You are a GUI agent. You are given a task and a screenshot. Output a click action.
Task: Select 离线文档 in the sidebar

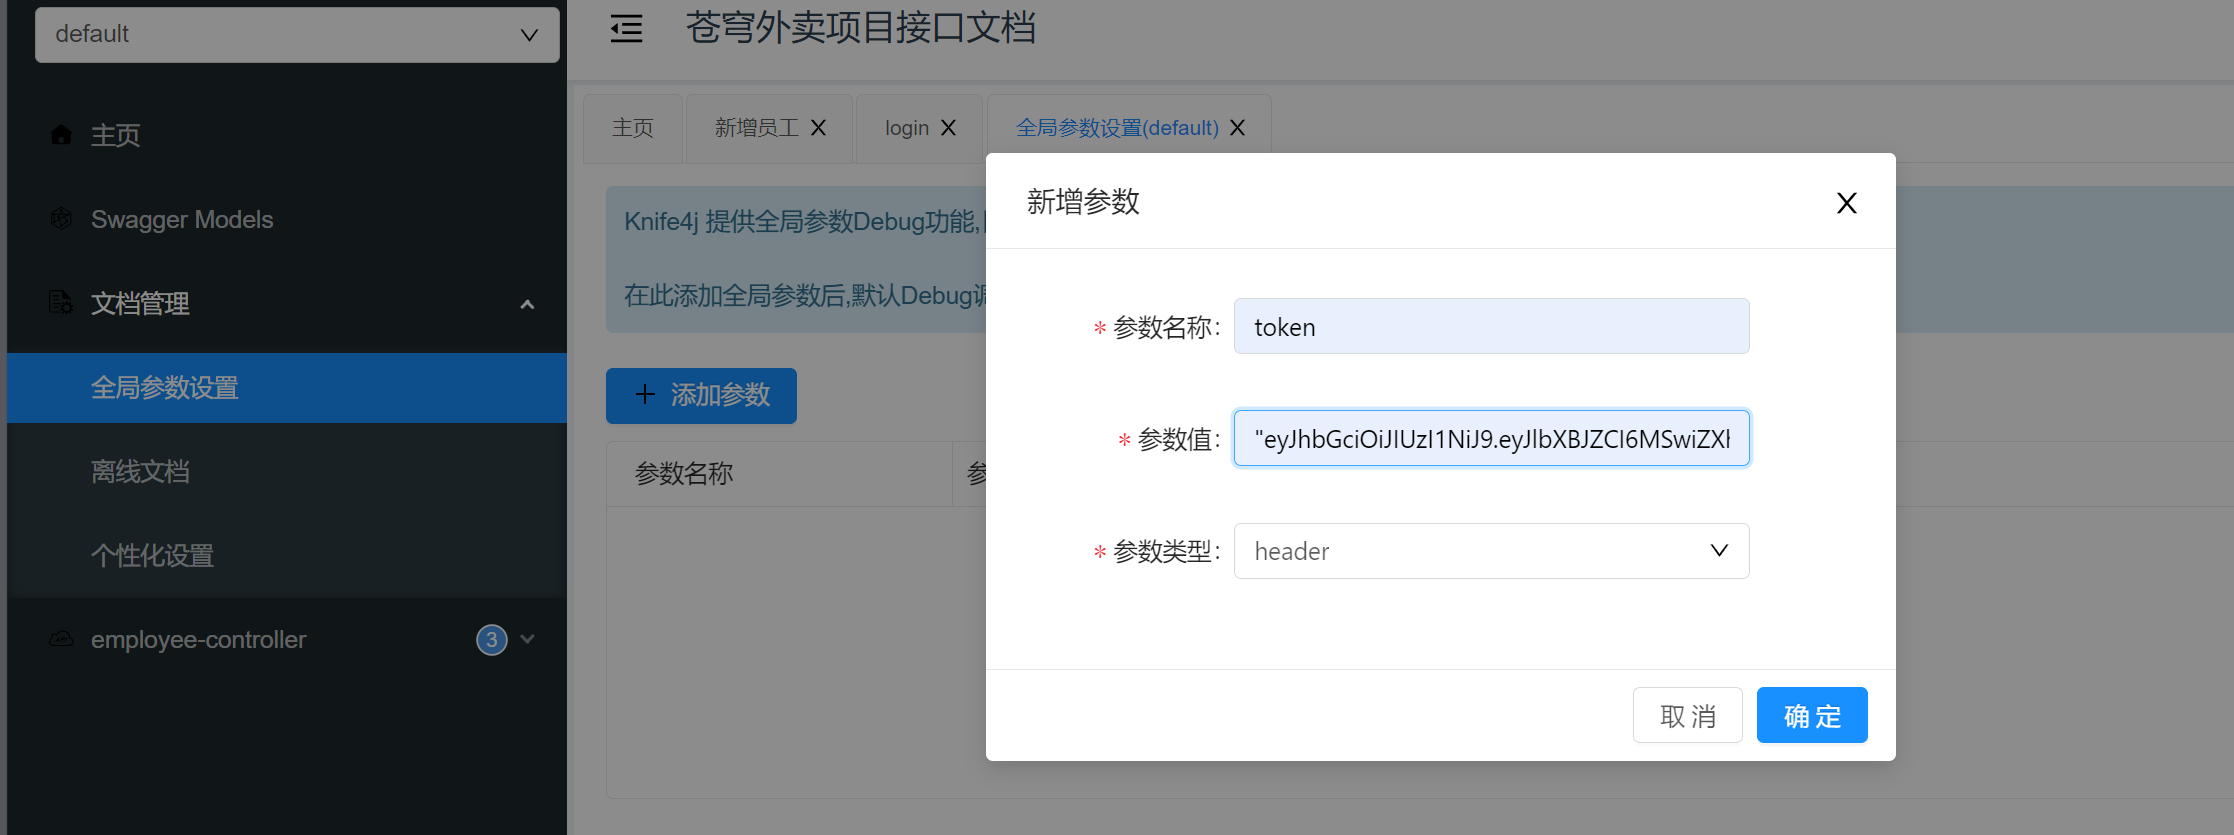tap(140, 471)
